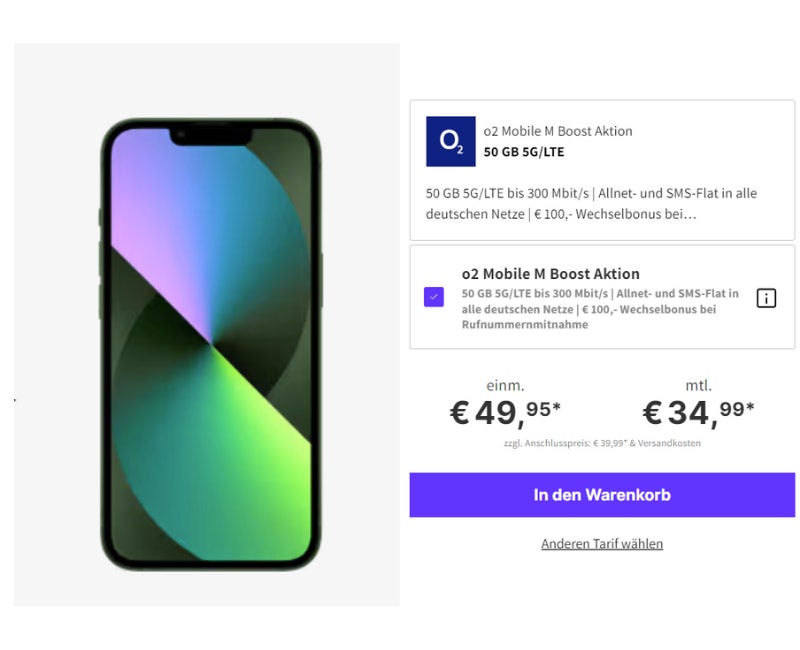Open the tariff info icon
Viewport: 800px width, 650px height.
point(766,298)
